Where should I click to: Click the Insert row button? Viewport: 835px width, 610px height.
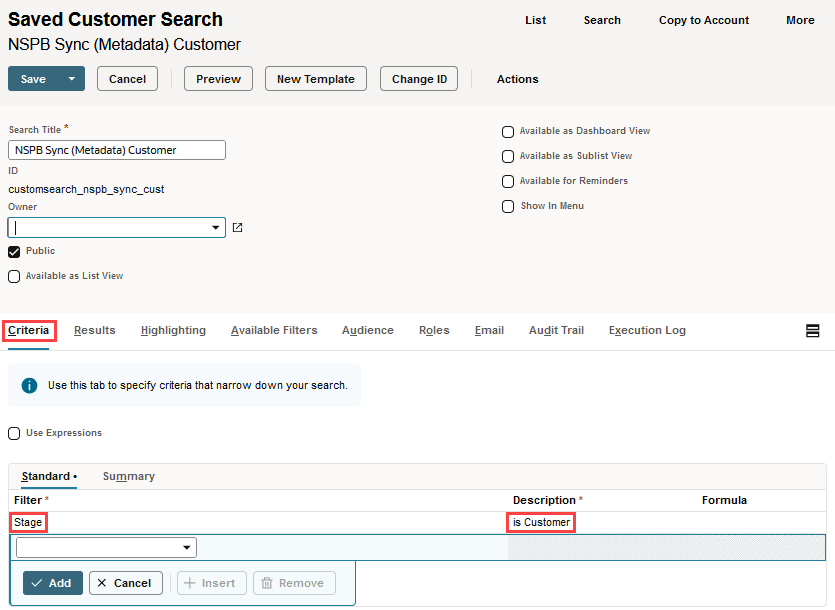click(212, 583)
